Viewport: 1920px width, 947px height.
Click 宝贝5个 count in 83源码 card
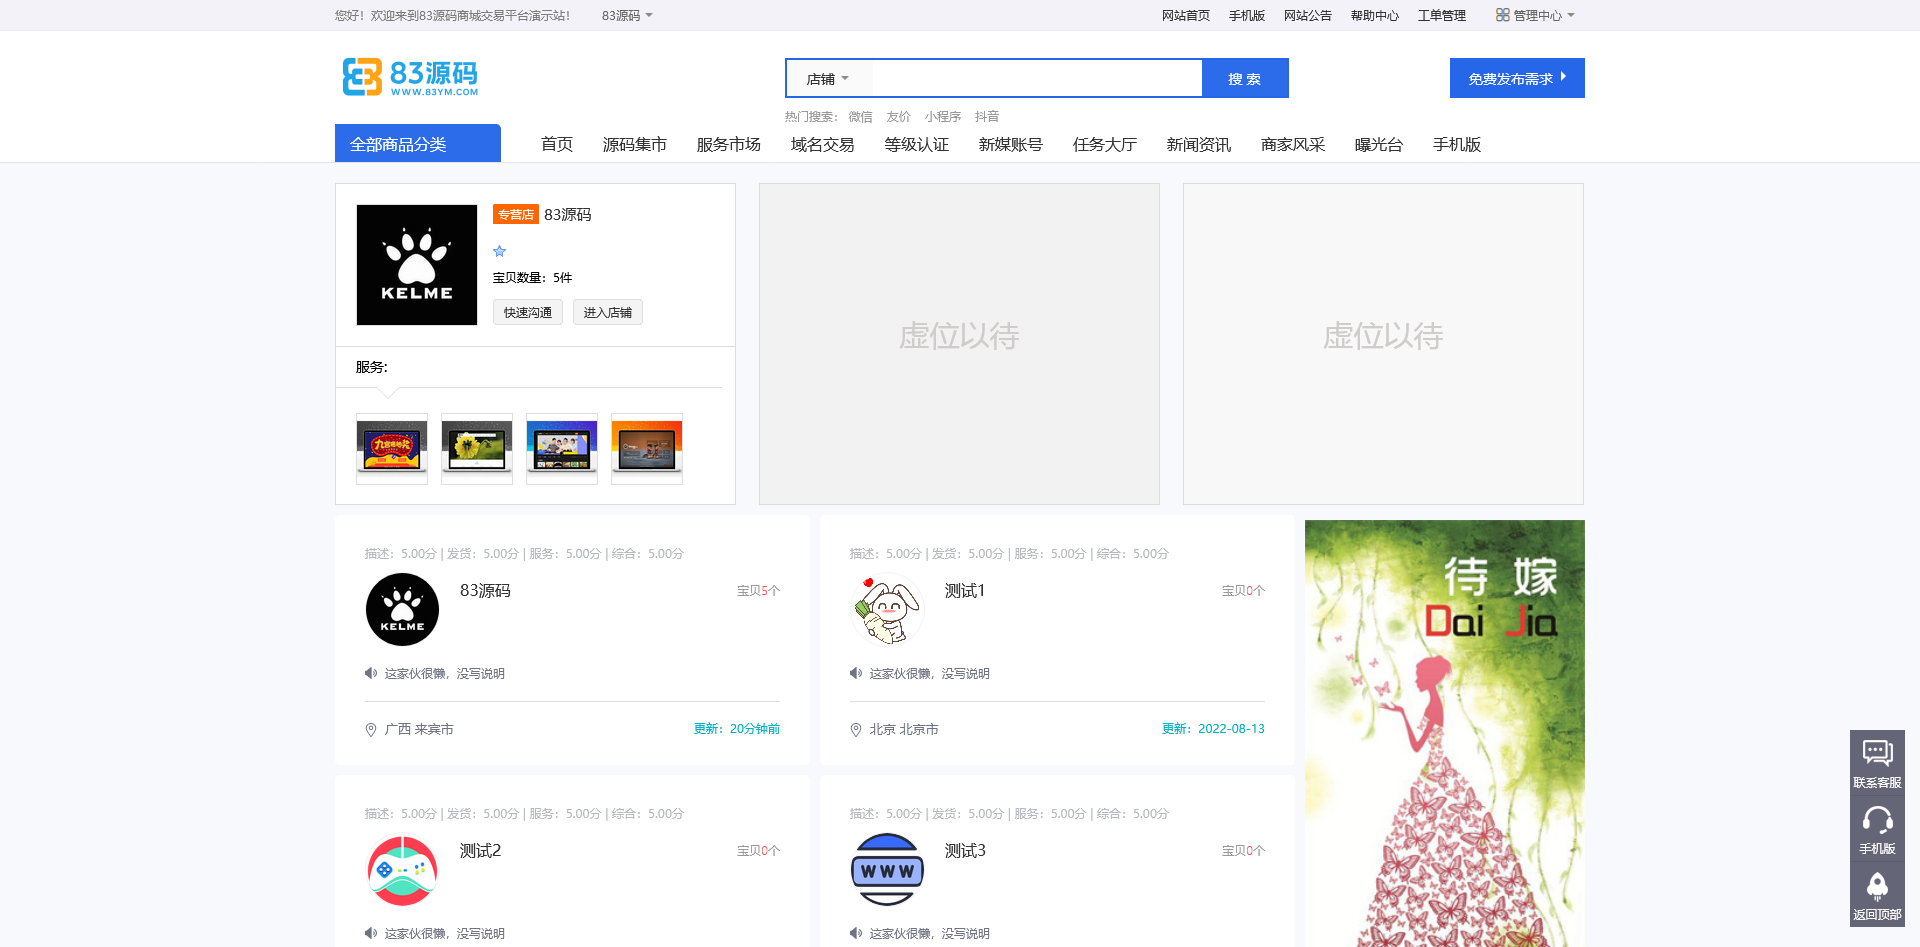coord(758,591)
